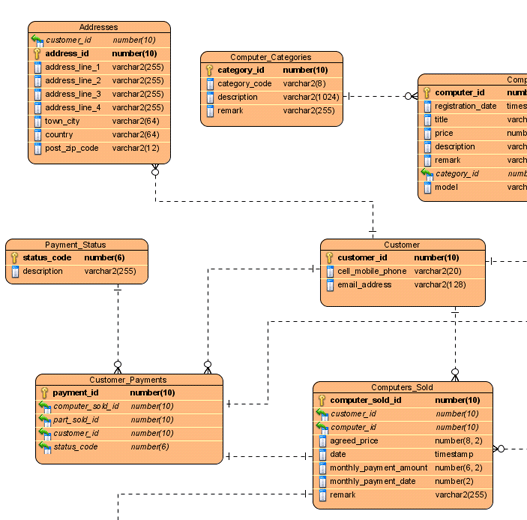
Task: Click the foreign key icon beside Addresses customer_id
Action: (37, 40)
